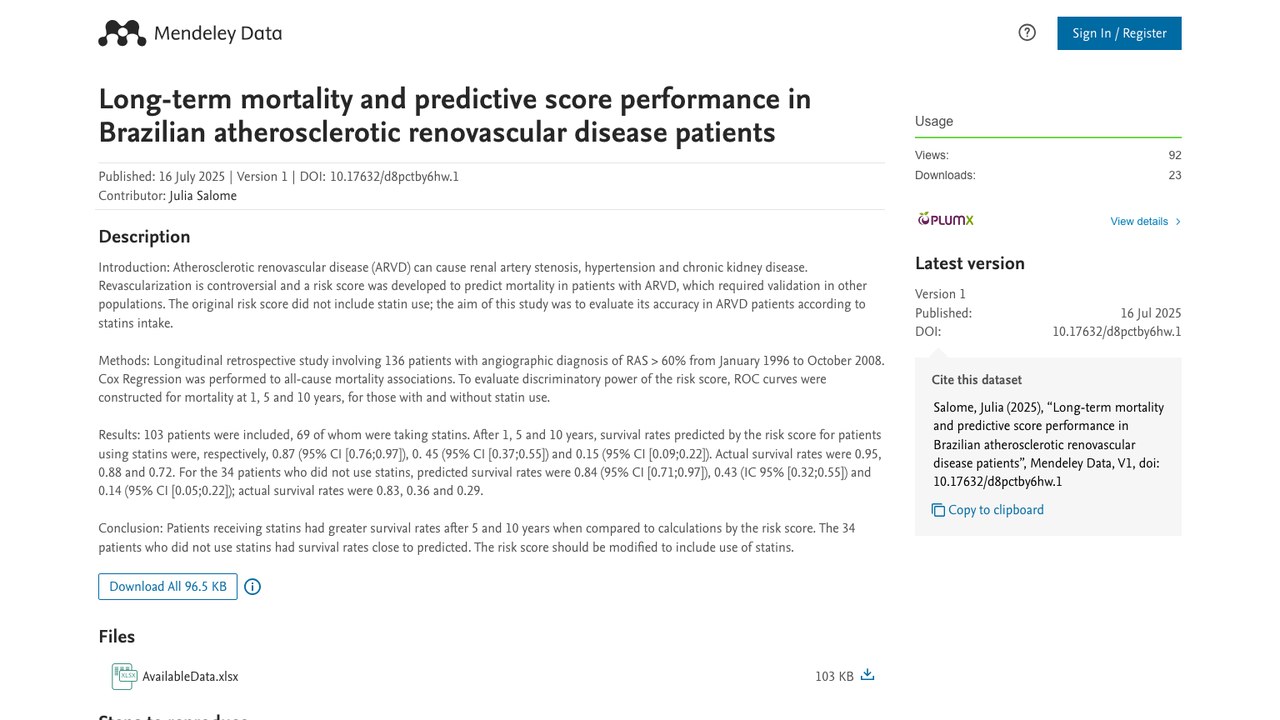Click the Mendeley Data logo icon
Screen dimensions: 1280x720
[x=122, y=33]
